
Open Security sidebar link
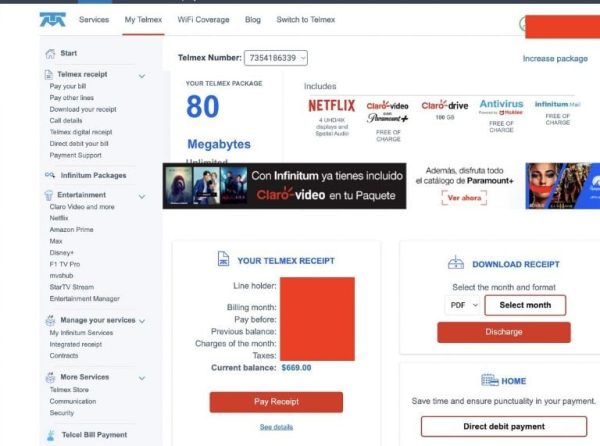pyautogui.click(x=62, y=413)
